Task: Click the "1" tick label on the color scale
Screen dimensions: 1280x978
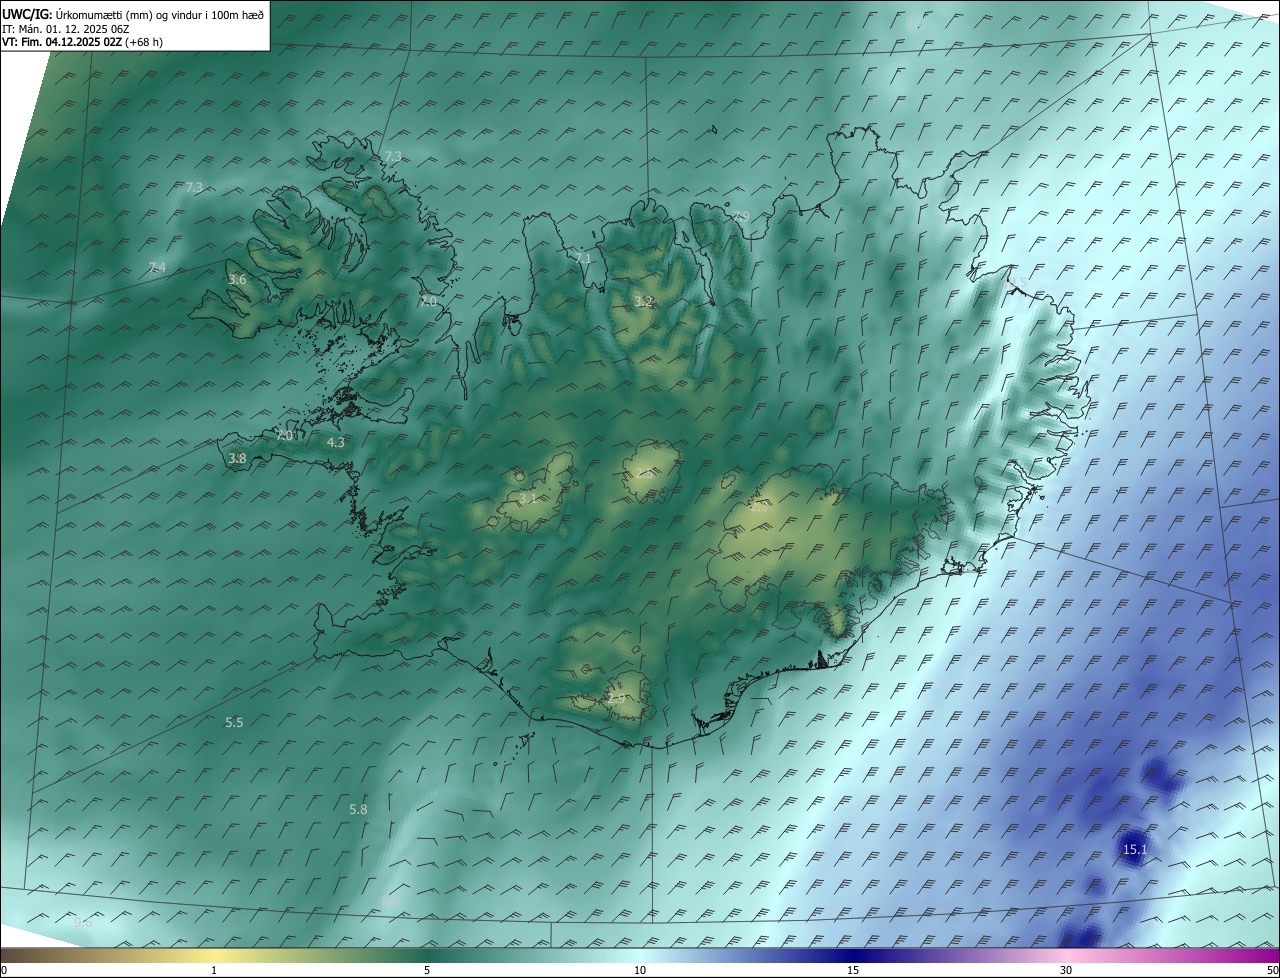Action: (x=214, y=970)
